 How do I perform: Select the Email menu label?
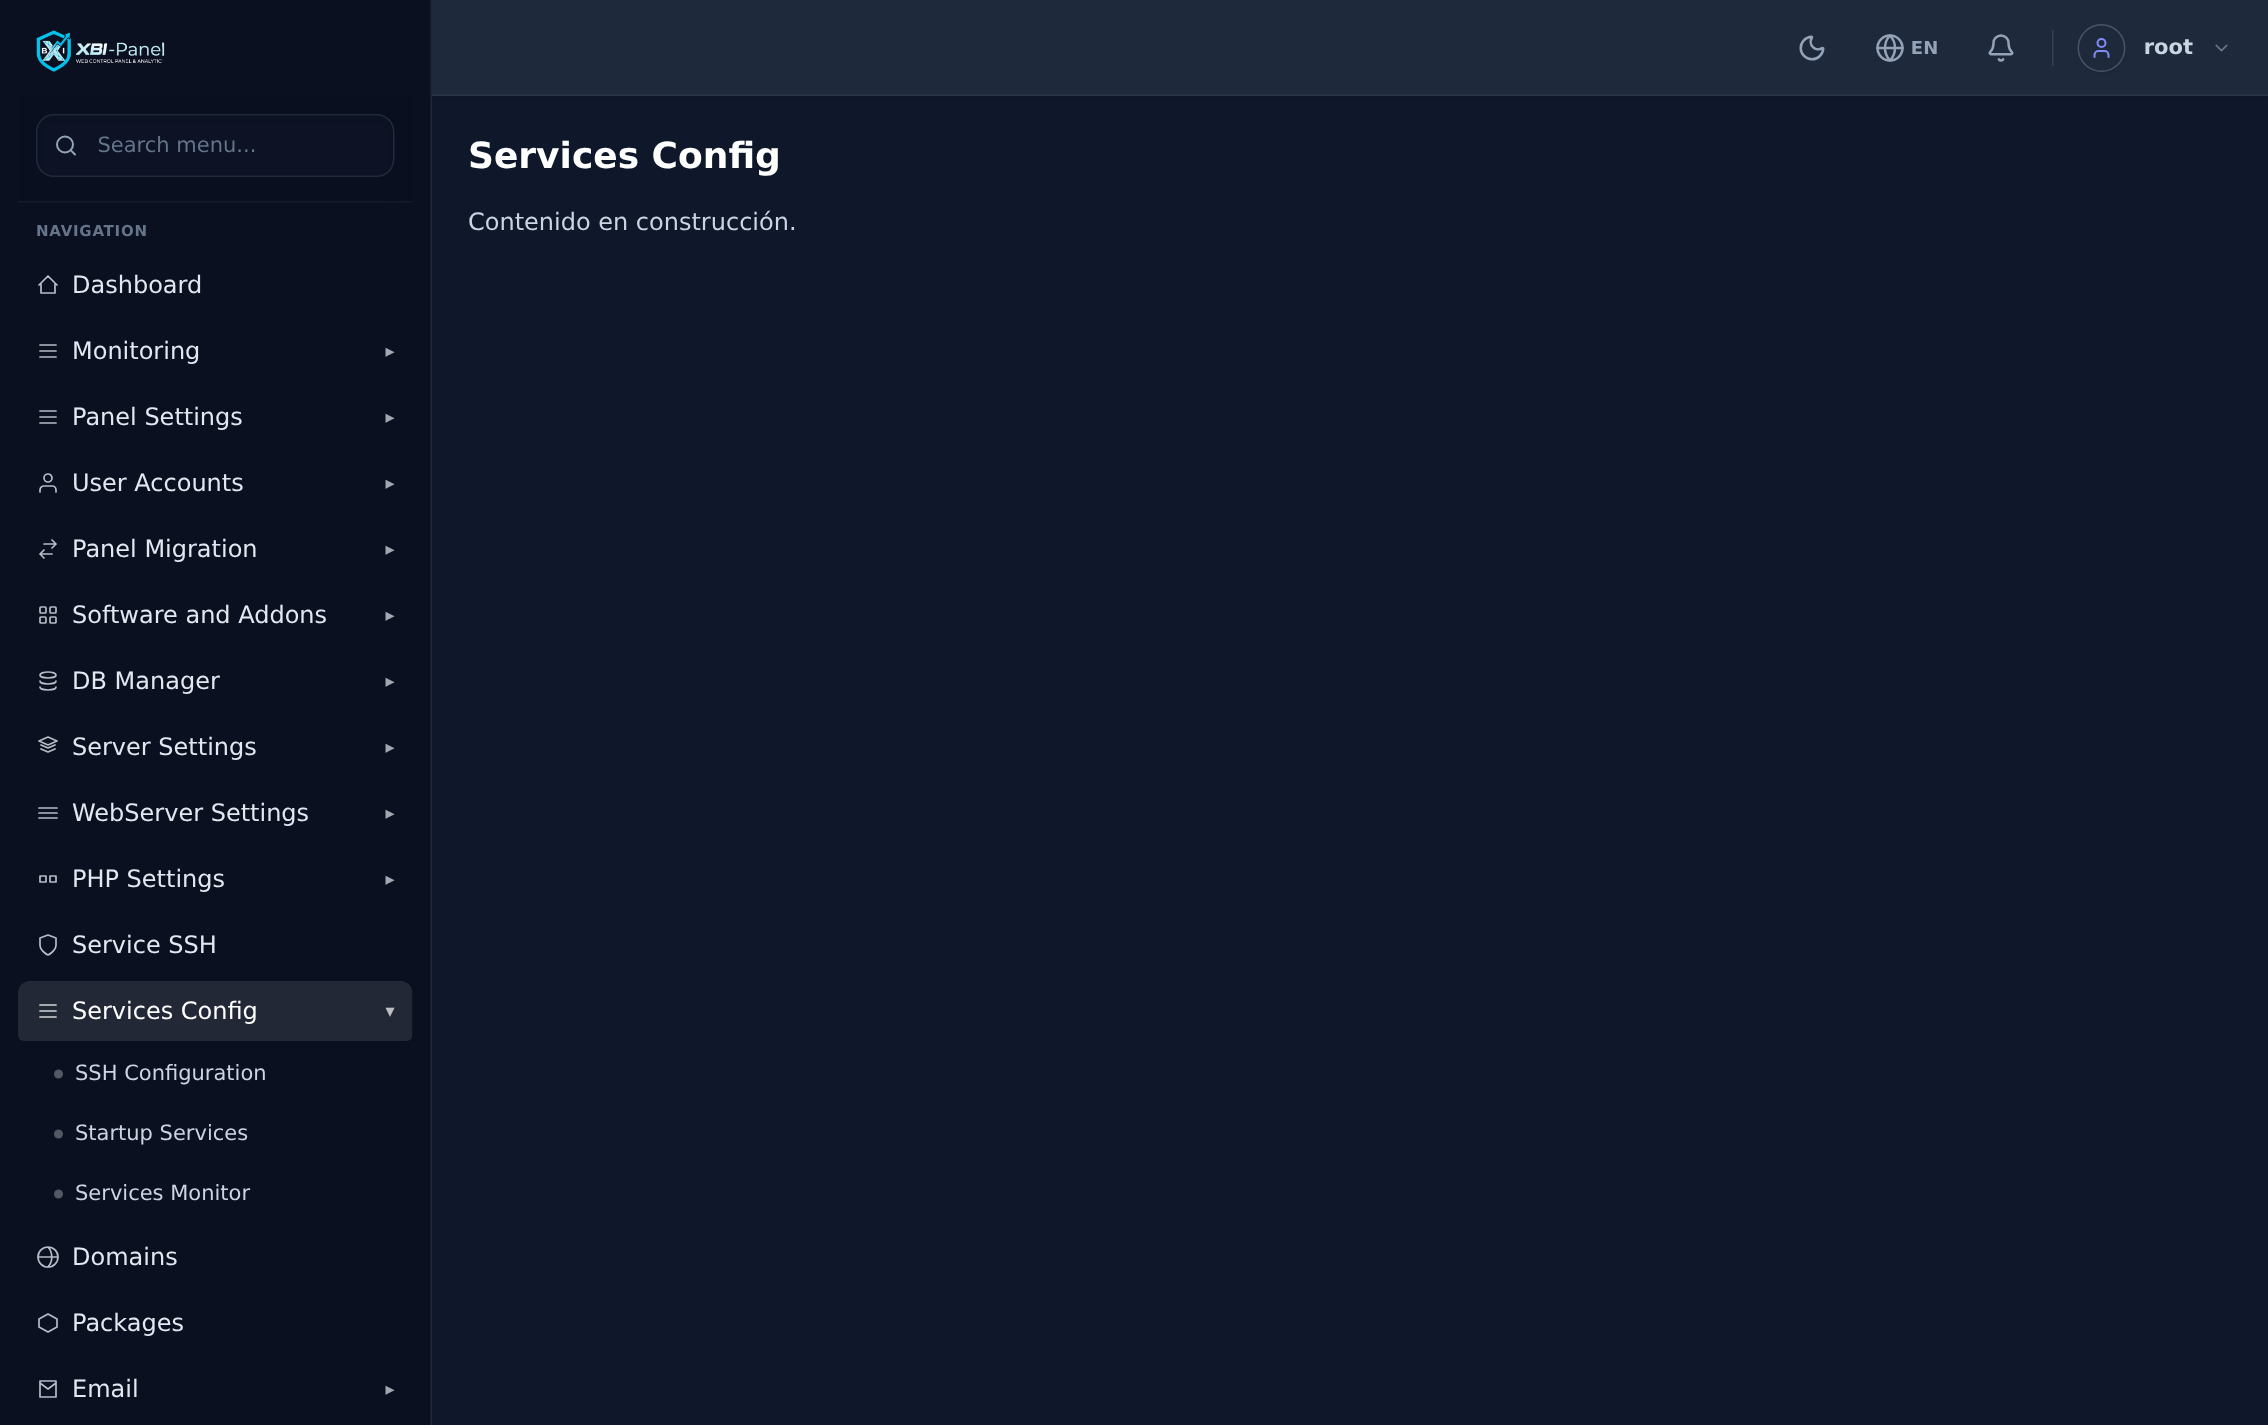coord(105,1389)
